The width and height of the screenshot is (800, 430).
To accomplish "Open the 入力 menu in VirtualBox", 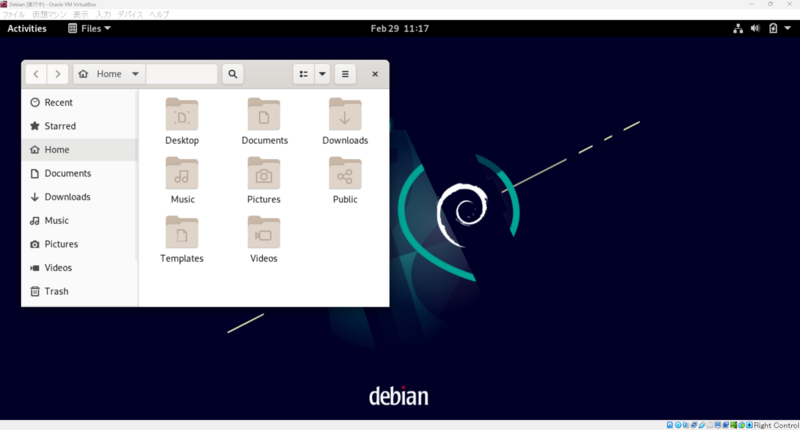I will (x=103, y=15).
